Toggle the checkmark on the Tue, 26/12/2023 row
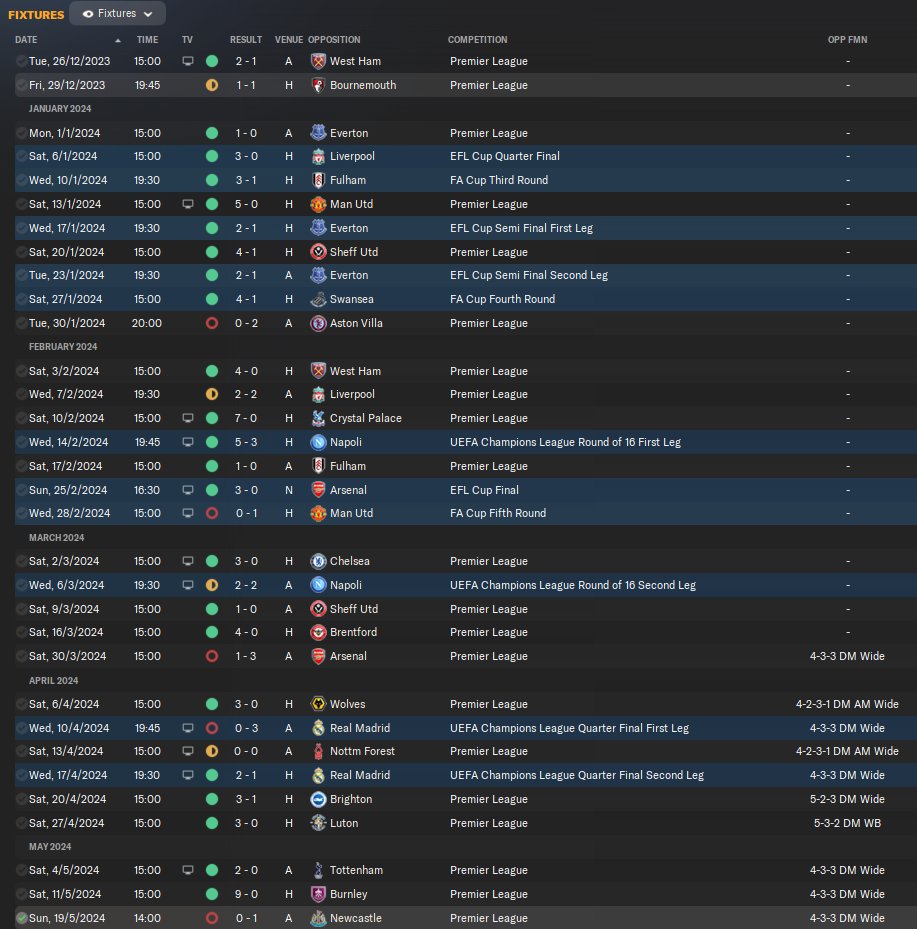This screenshot has height=929, width=917. coord(22,61)
